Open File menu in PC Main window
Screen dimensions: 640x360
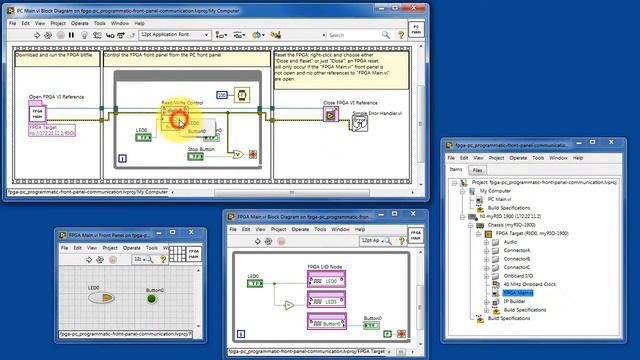point(13,23)
